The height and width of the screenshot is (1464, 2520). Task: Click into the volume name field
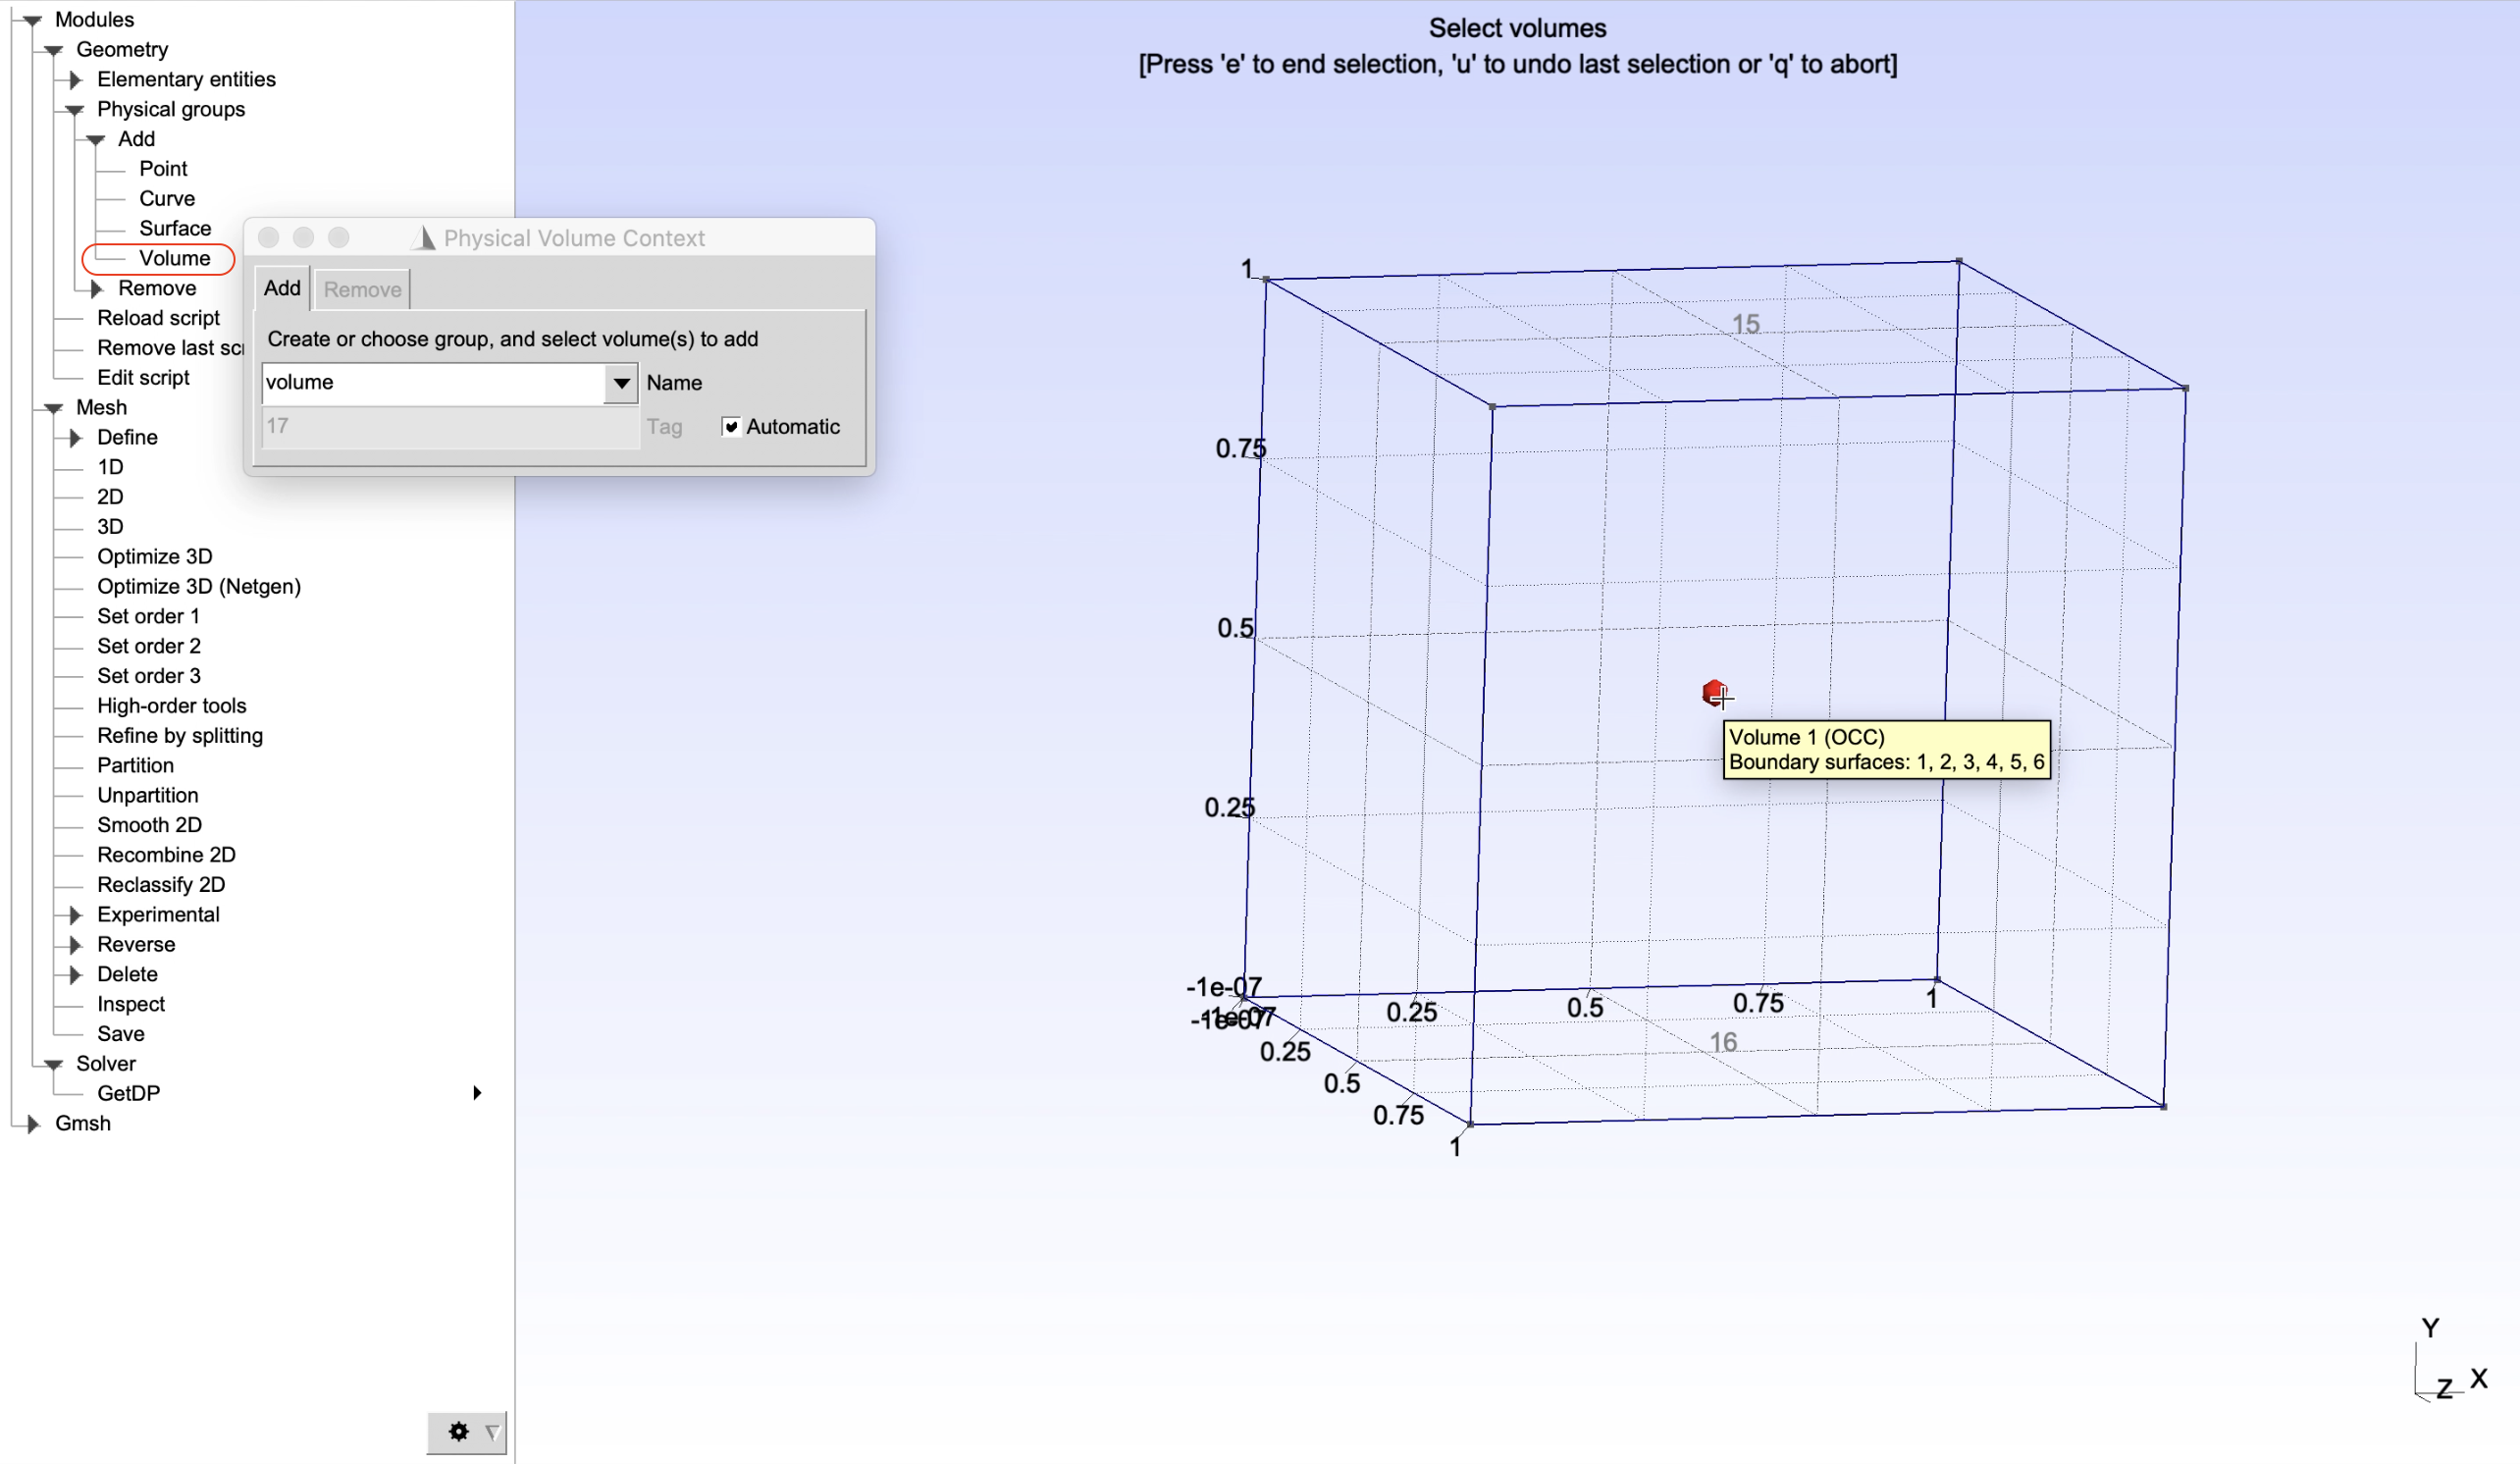[432, 383]
